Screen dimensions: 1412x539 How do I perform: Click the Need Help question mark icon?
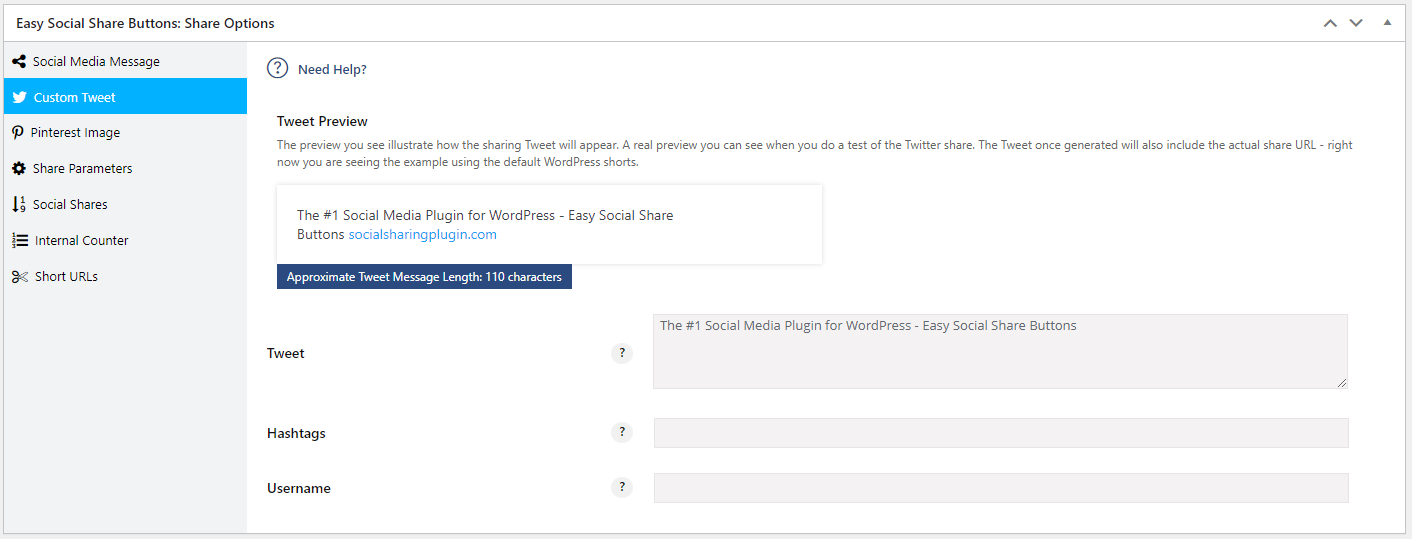click(277, 69)
